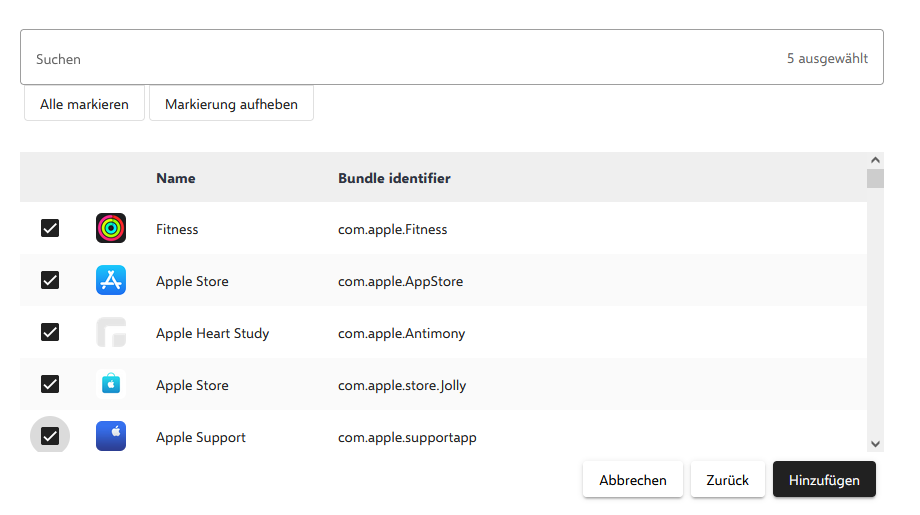Go back with the Zurück button

tap(727, 480)
